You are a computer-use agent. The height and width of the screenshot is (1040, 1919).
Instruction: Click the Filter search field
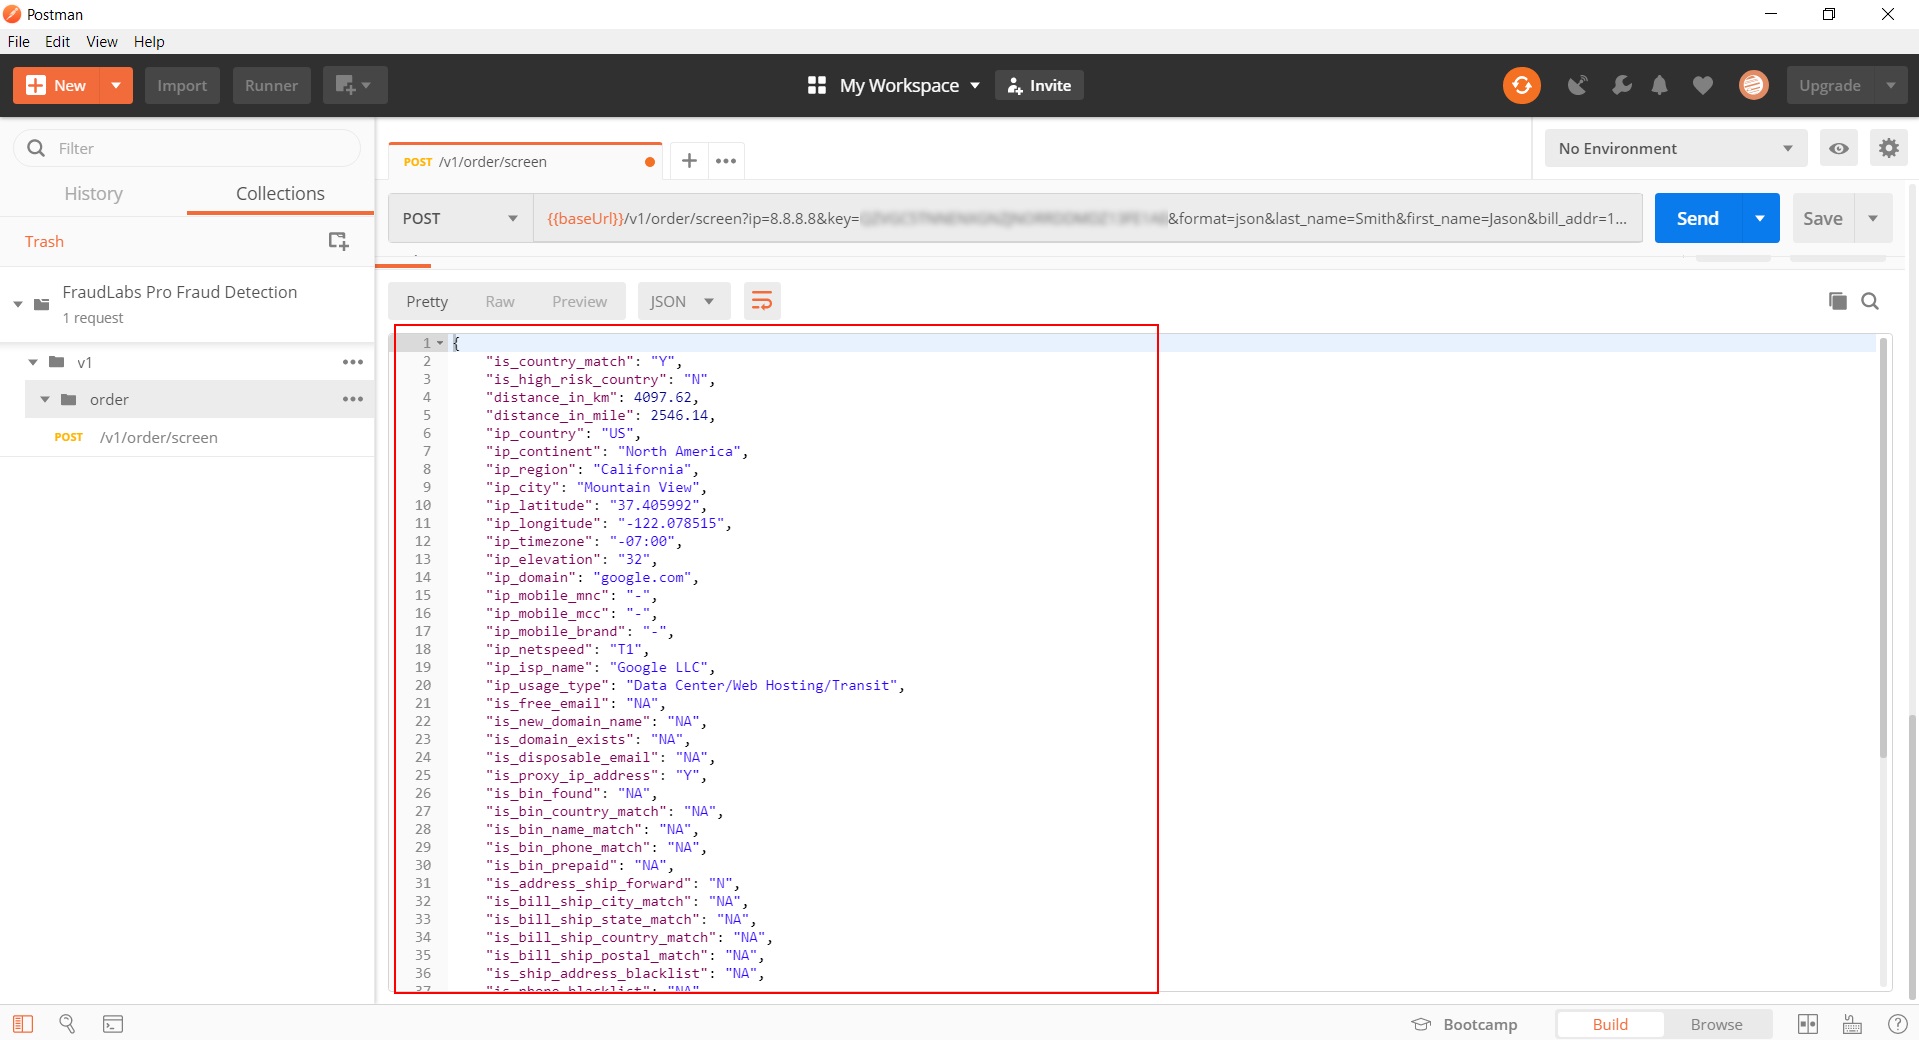pos(187,148)
